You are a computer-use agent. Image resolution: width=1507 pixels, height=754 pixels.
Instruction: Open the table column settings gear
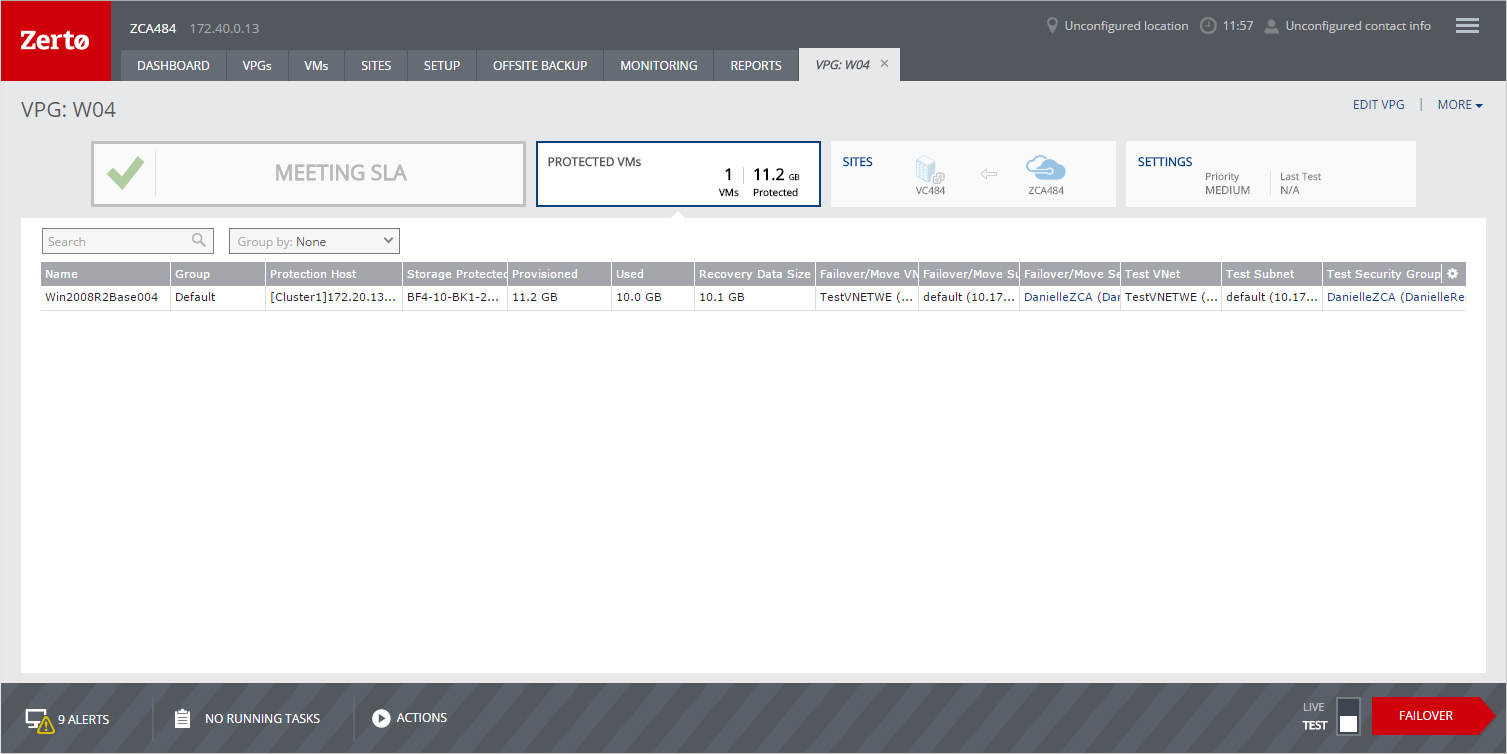1453,273
